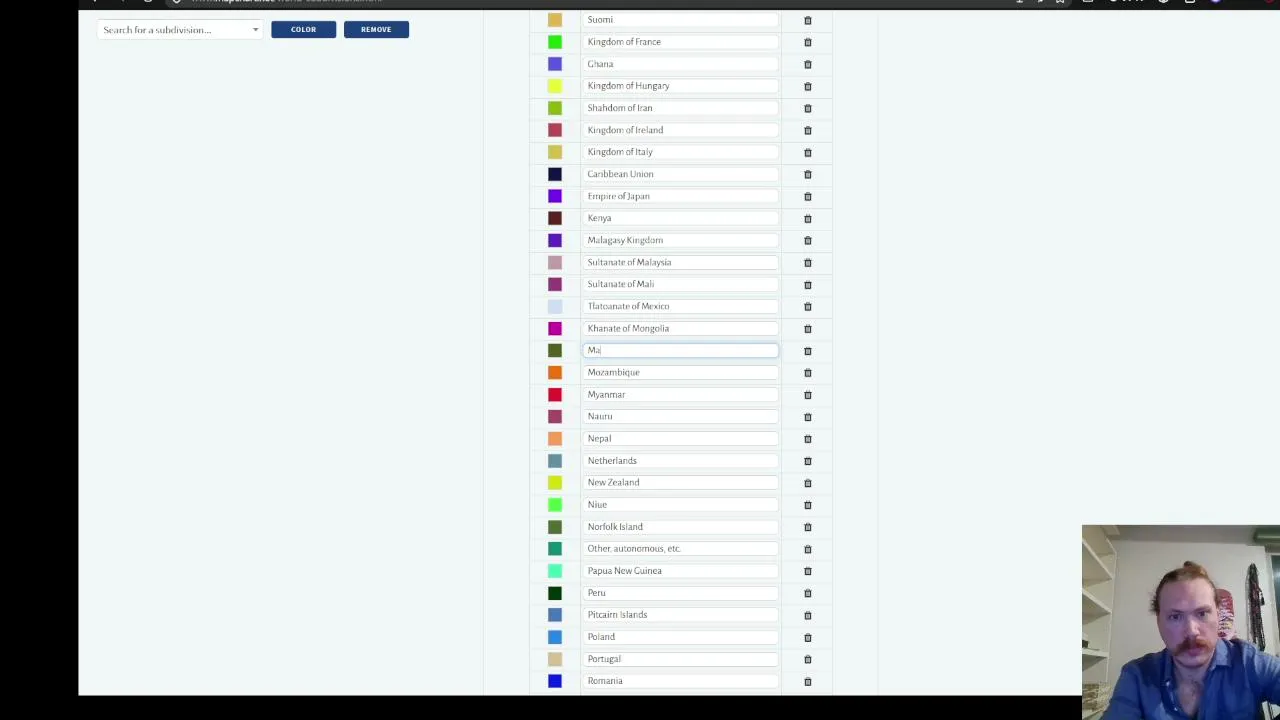Open the dark green Peru color swatch

(x=555, y=592)
